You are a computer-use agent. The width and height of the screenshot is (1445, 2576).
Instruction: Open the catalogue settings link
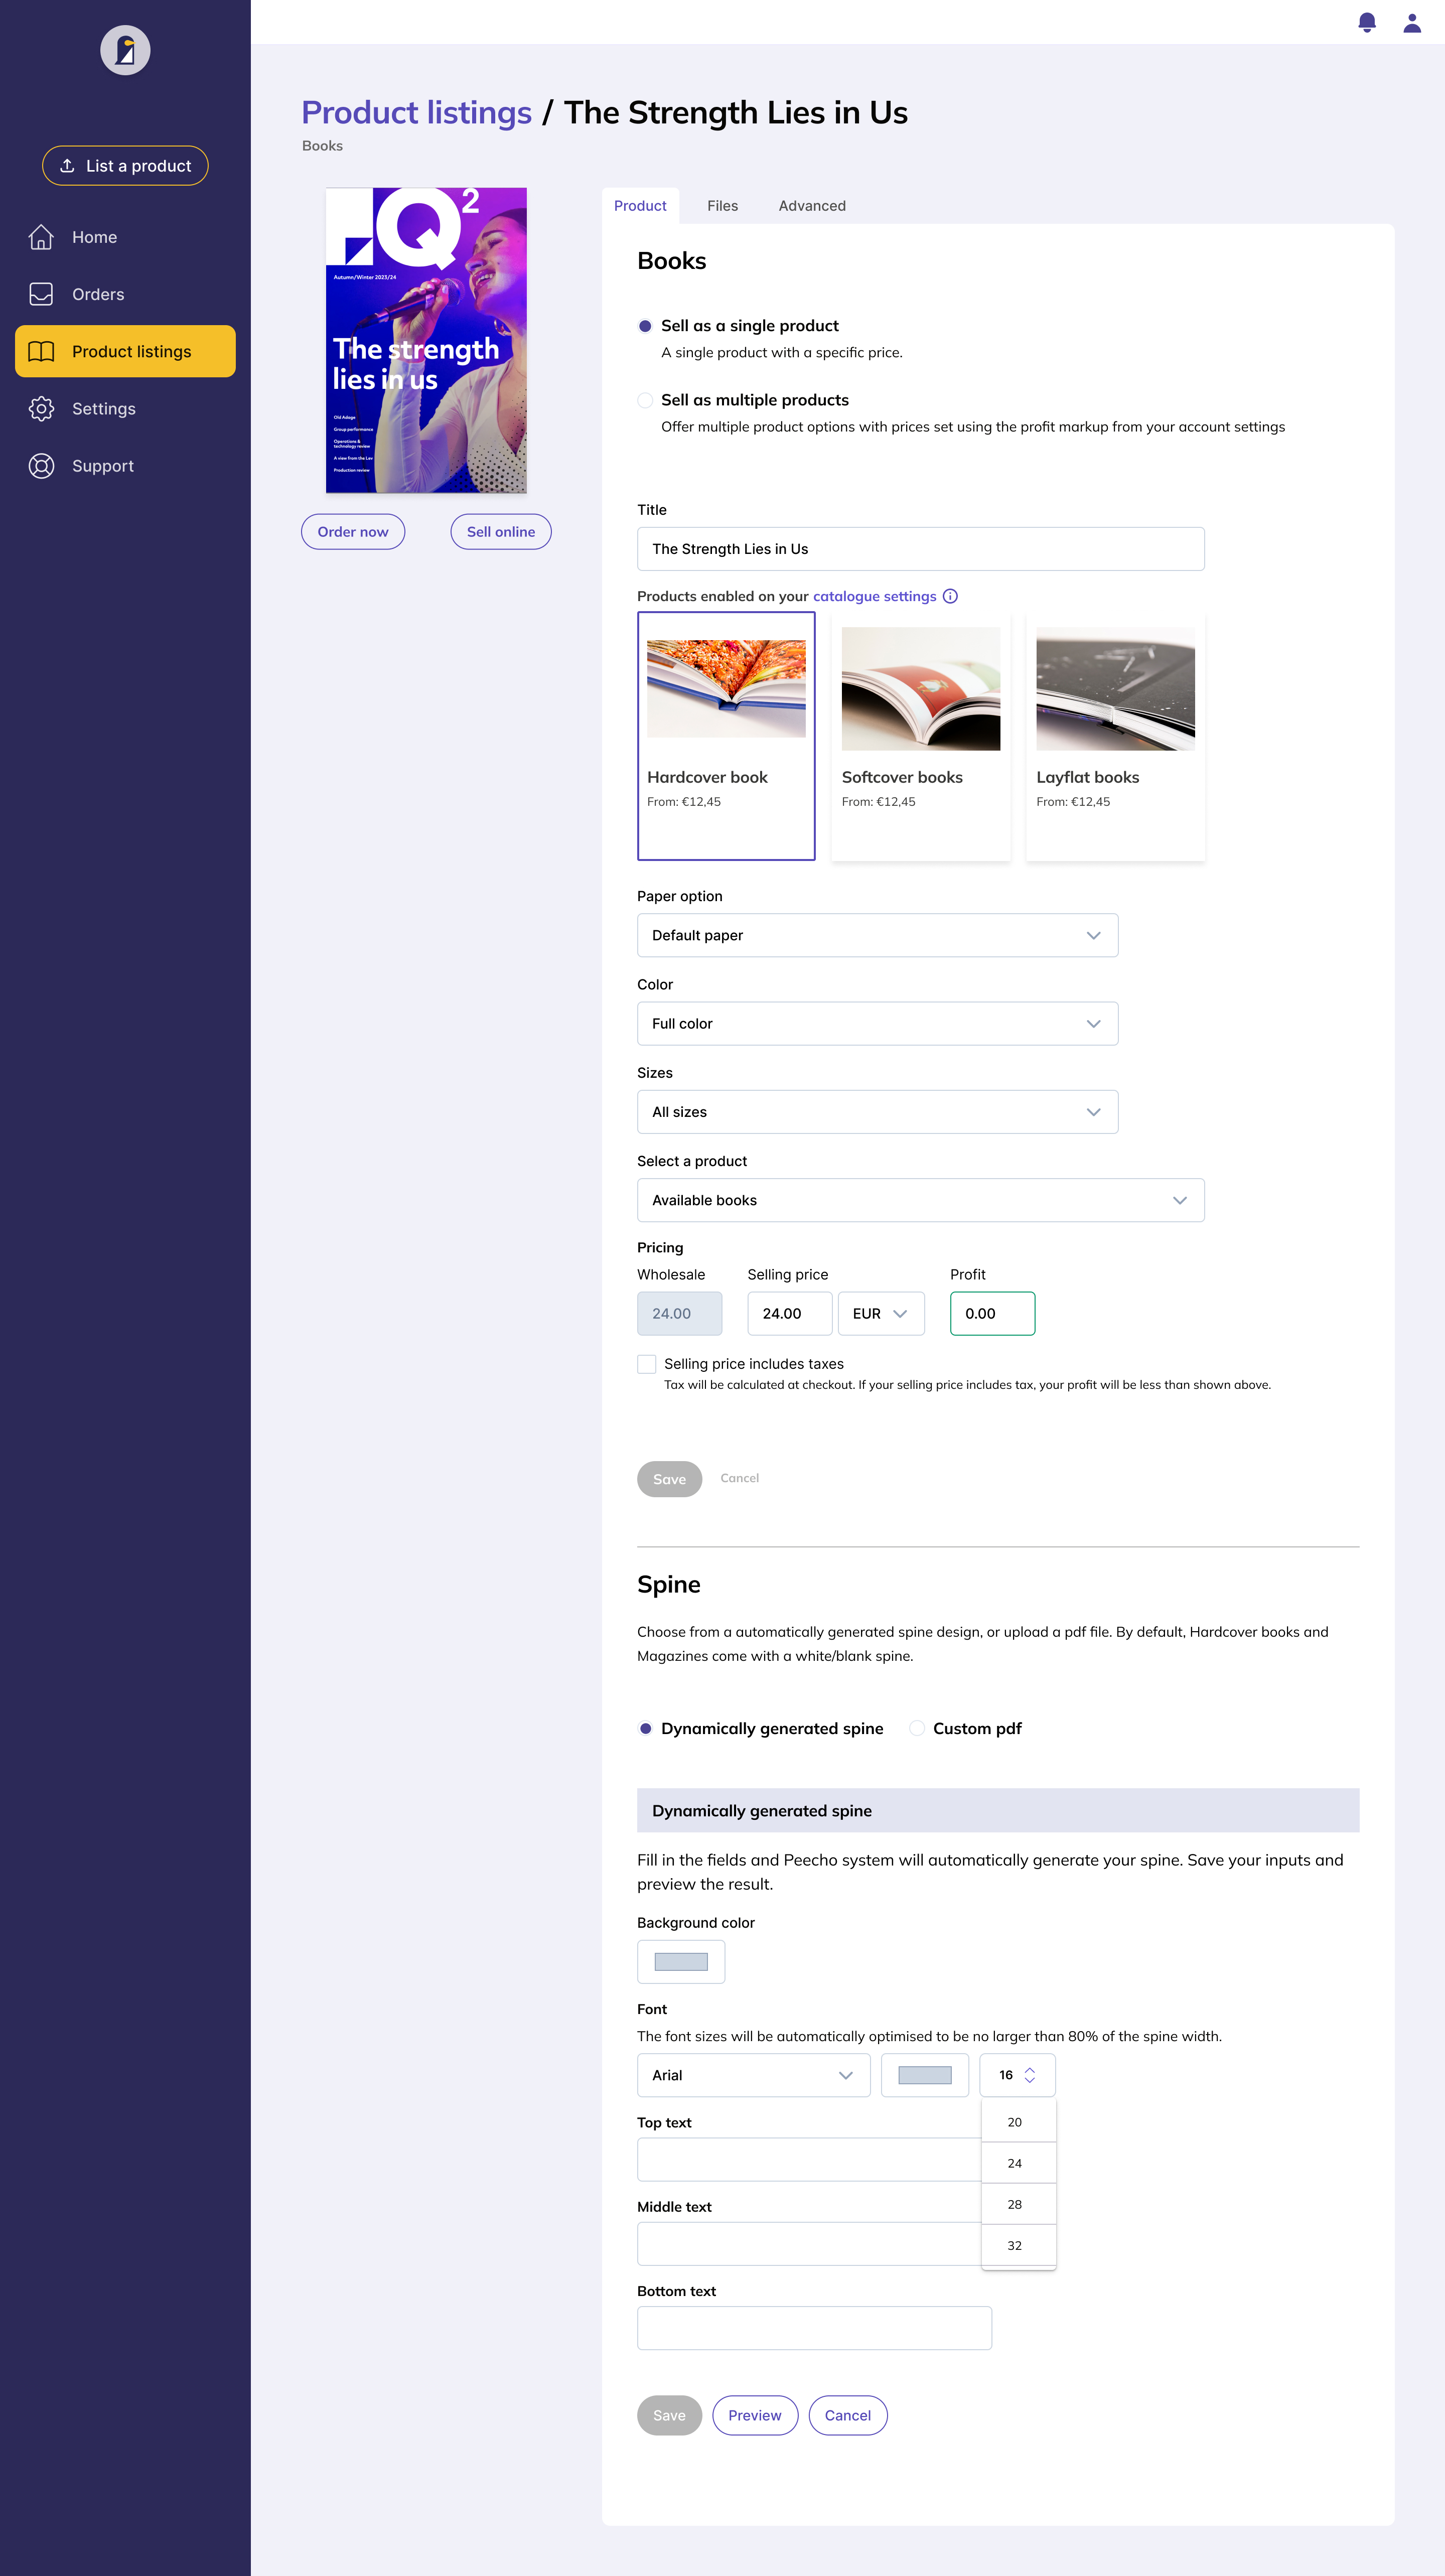click(x=874, y=596)
